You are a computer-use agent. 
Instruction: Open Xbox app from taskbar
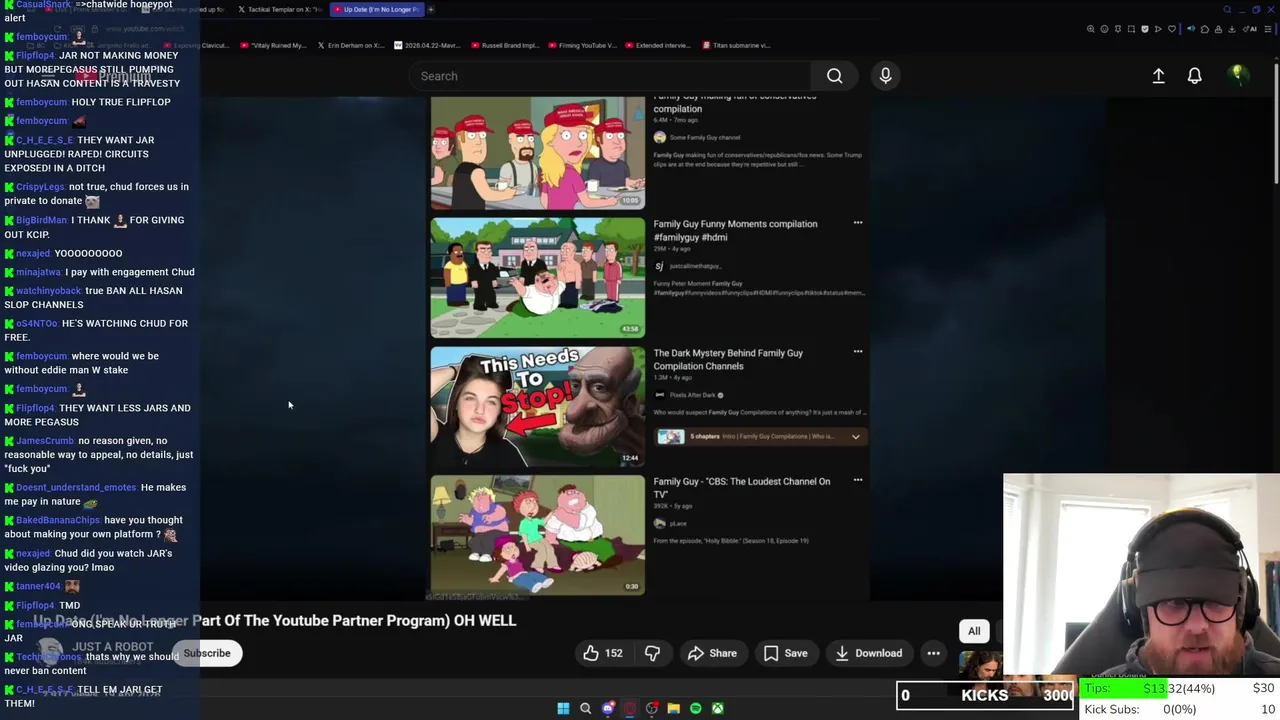pyautogui.click(x=718, y=708)
